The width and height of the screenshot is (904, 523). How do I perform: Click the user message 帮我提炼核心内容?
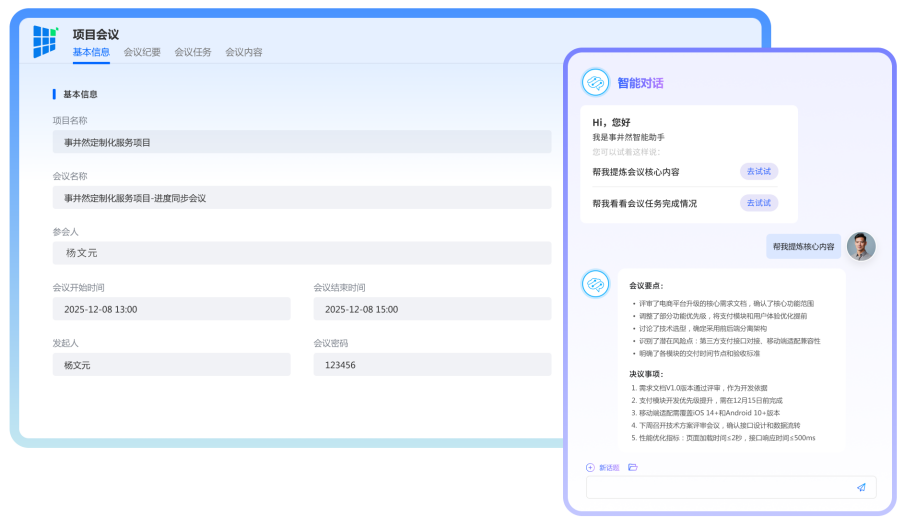[803, 246]
